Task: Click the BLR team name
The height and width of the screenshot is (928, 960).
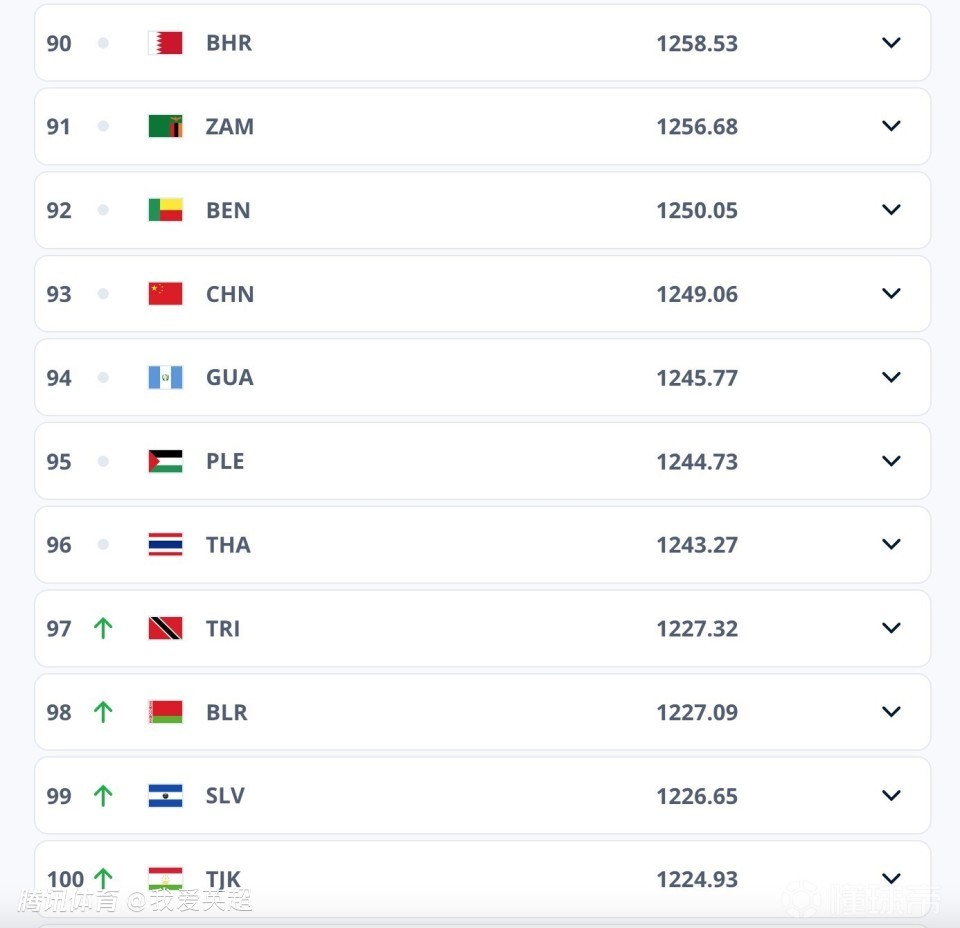Action: tap(226, 712)
